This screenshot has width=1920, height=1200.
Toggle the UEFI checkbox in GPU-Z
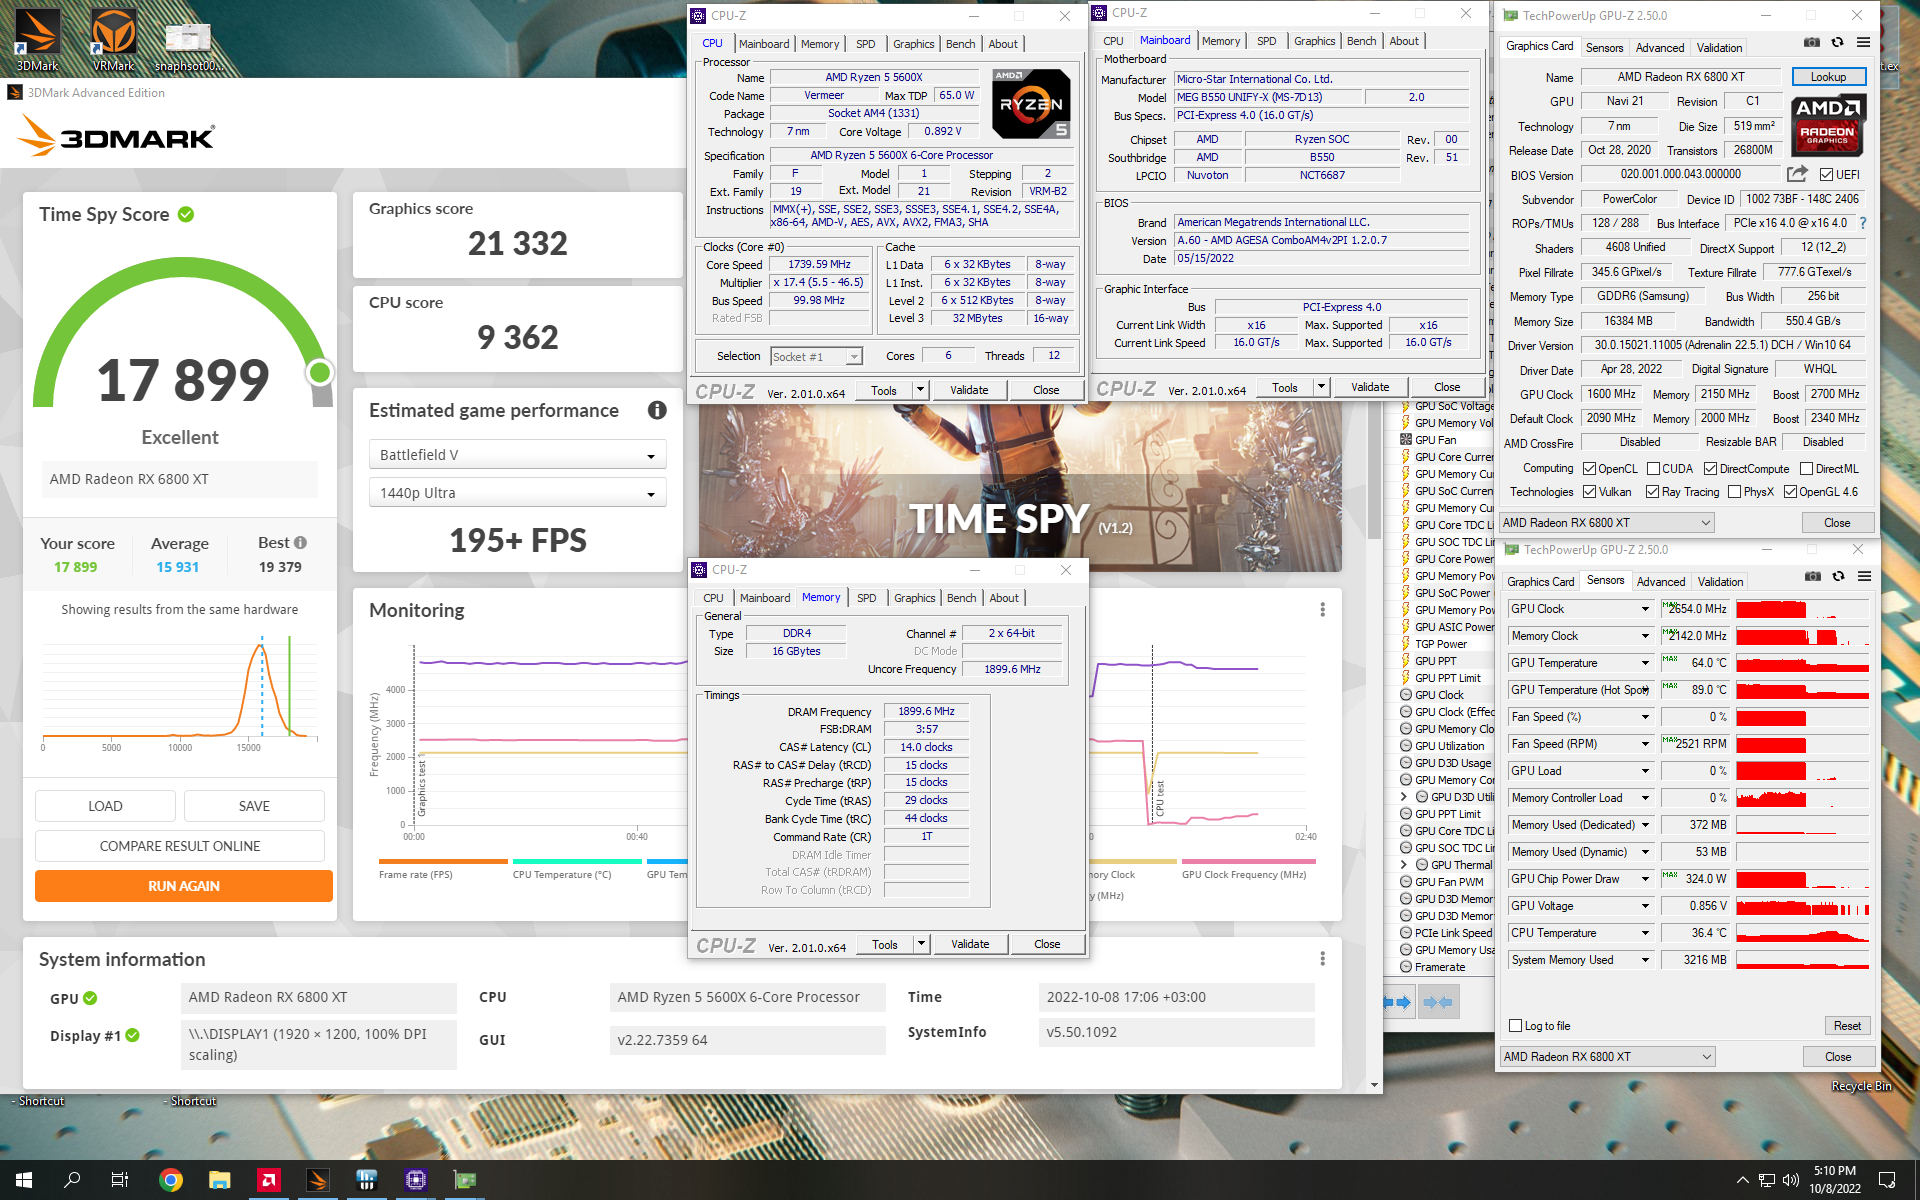[1826, 175]
